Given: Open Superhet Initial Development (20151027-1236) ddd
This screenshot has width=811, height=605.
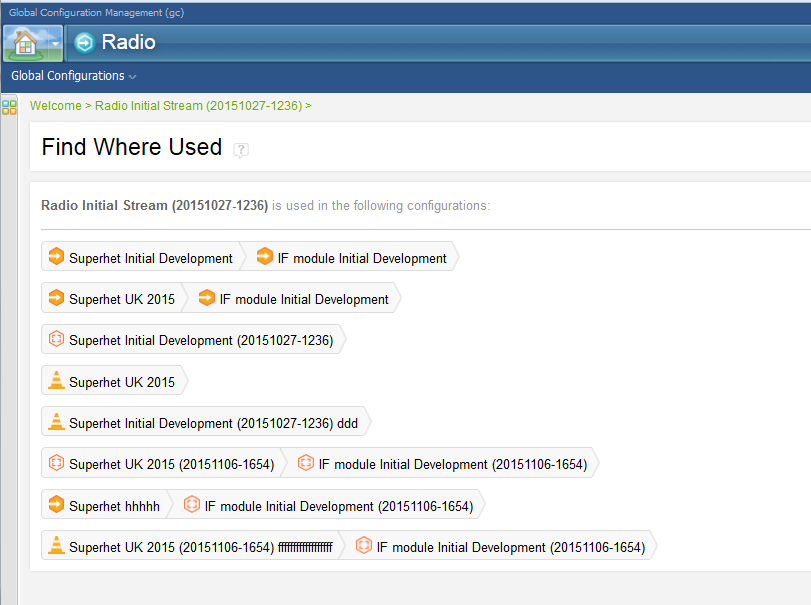Looking at the screenshot, I should [x=213, y=423].
